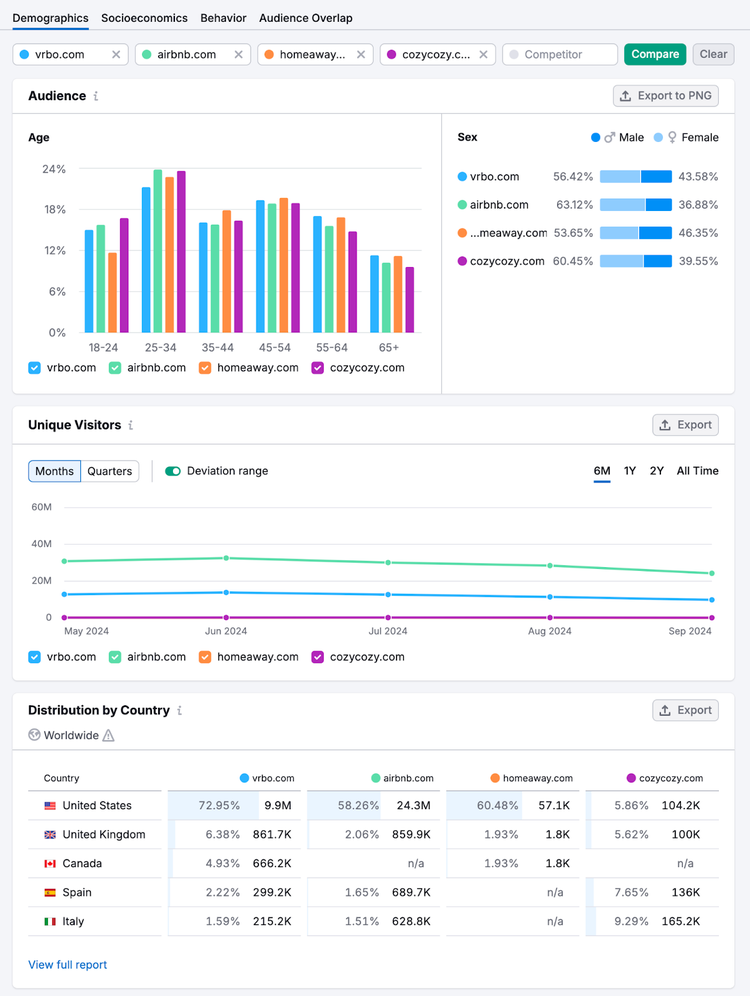
Task: Click the warning icon beside Worldwide
Action: 109,736
